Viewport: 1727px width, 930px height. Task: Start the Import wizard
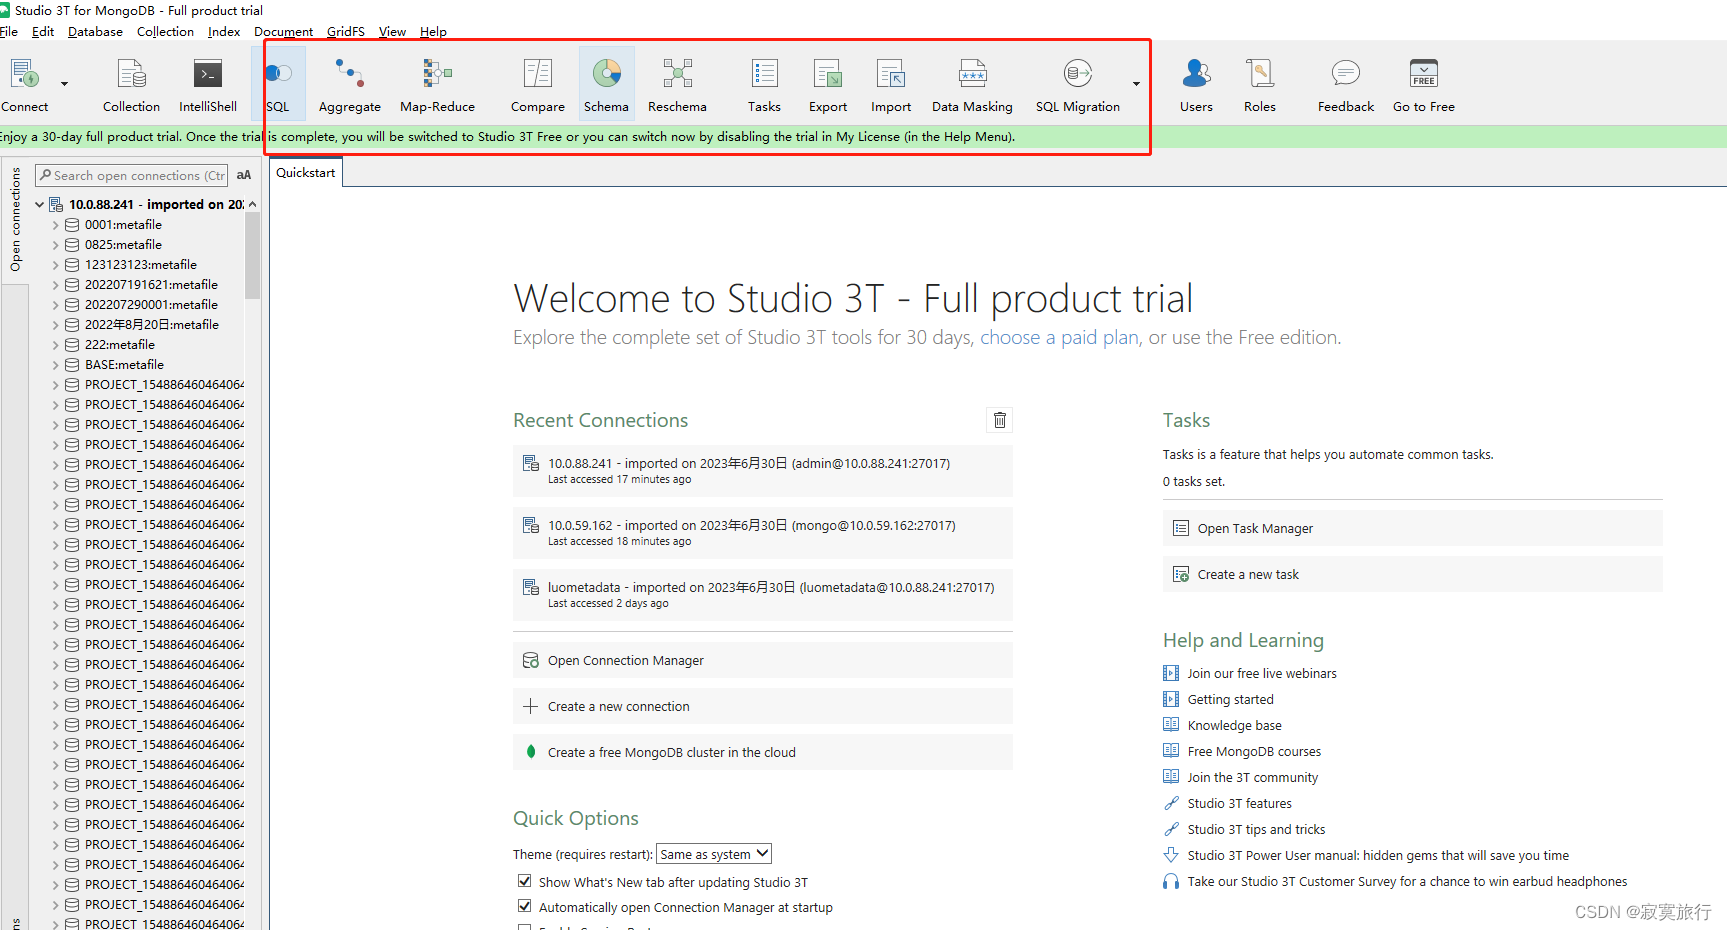pyautogui.click(x=891, y=85)
